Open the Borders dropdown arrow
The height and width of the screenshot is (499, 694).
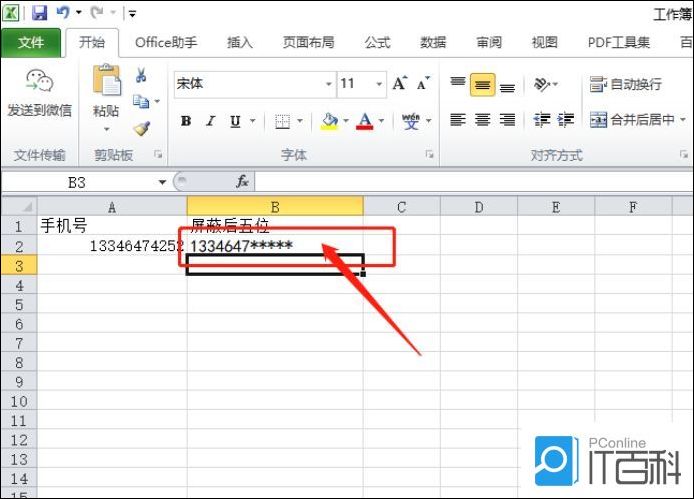(x=300, y=121)
